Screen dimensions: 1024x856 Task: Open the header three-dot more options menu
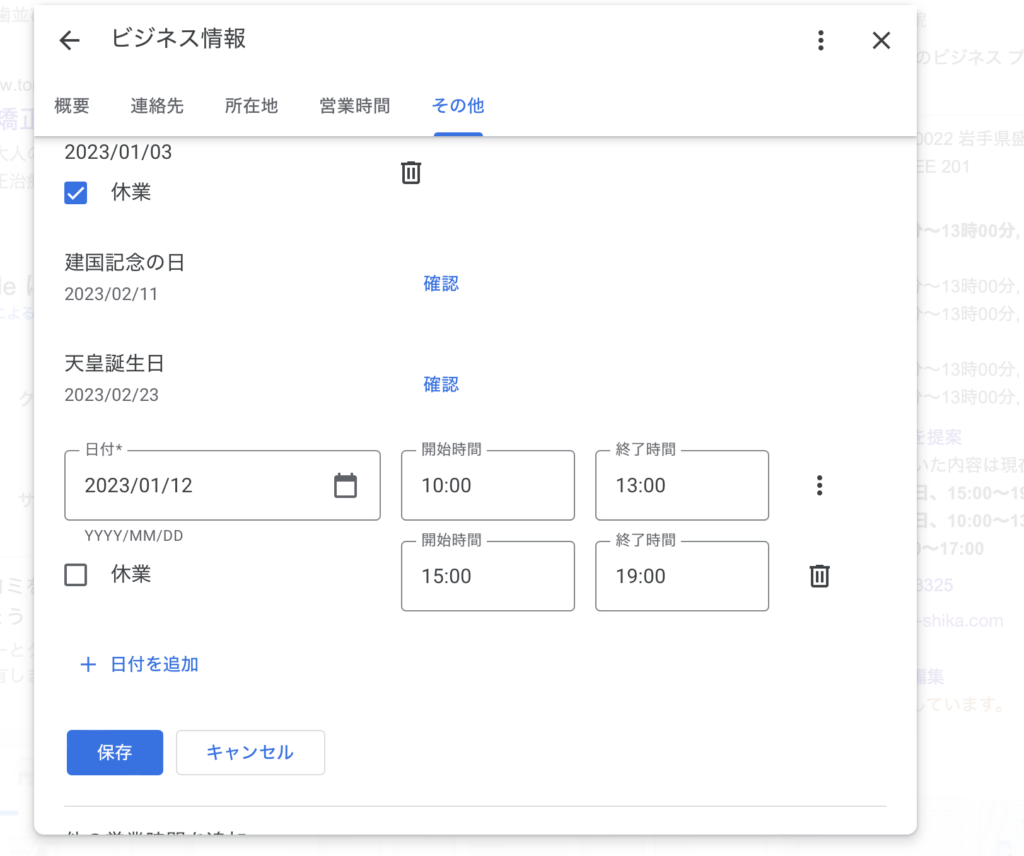820,40
